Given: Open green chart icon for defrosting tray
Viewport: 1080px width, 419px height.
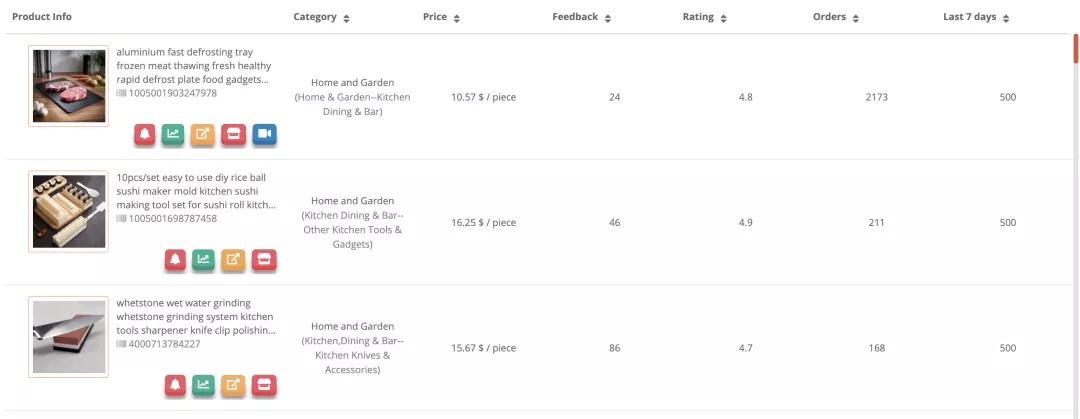Looking at the screenshot, I should click(x=173, y=134).
